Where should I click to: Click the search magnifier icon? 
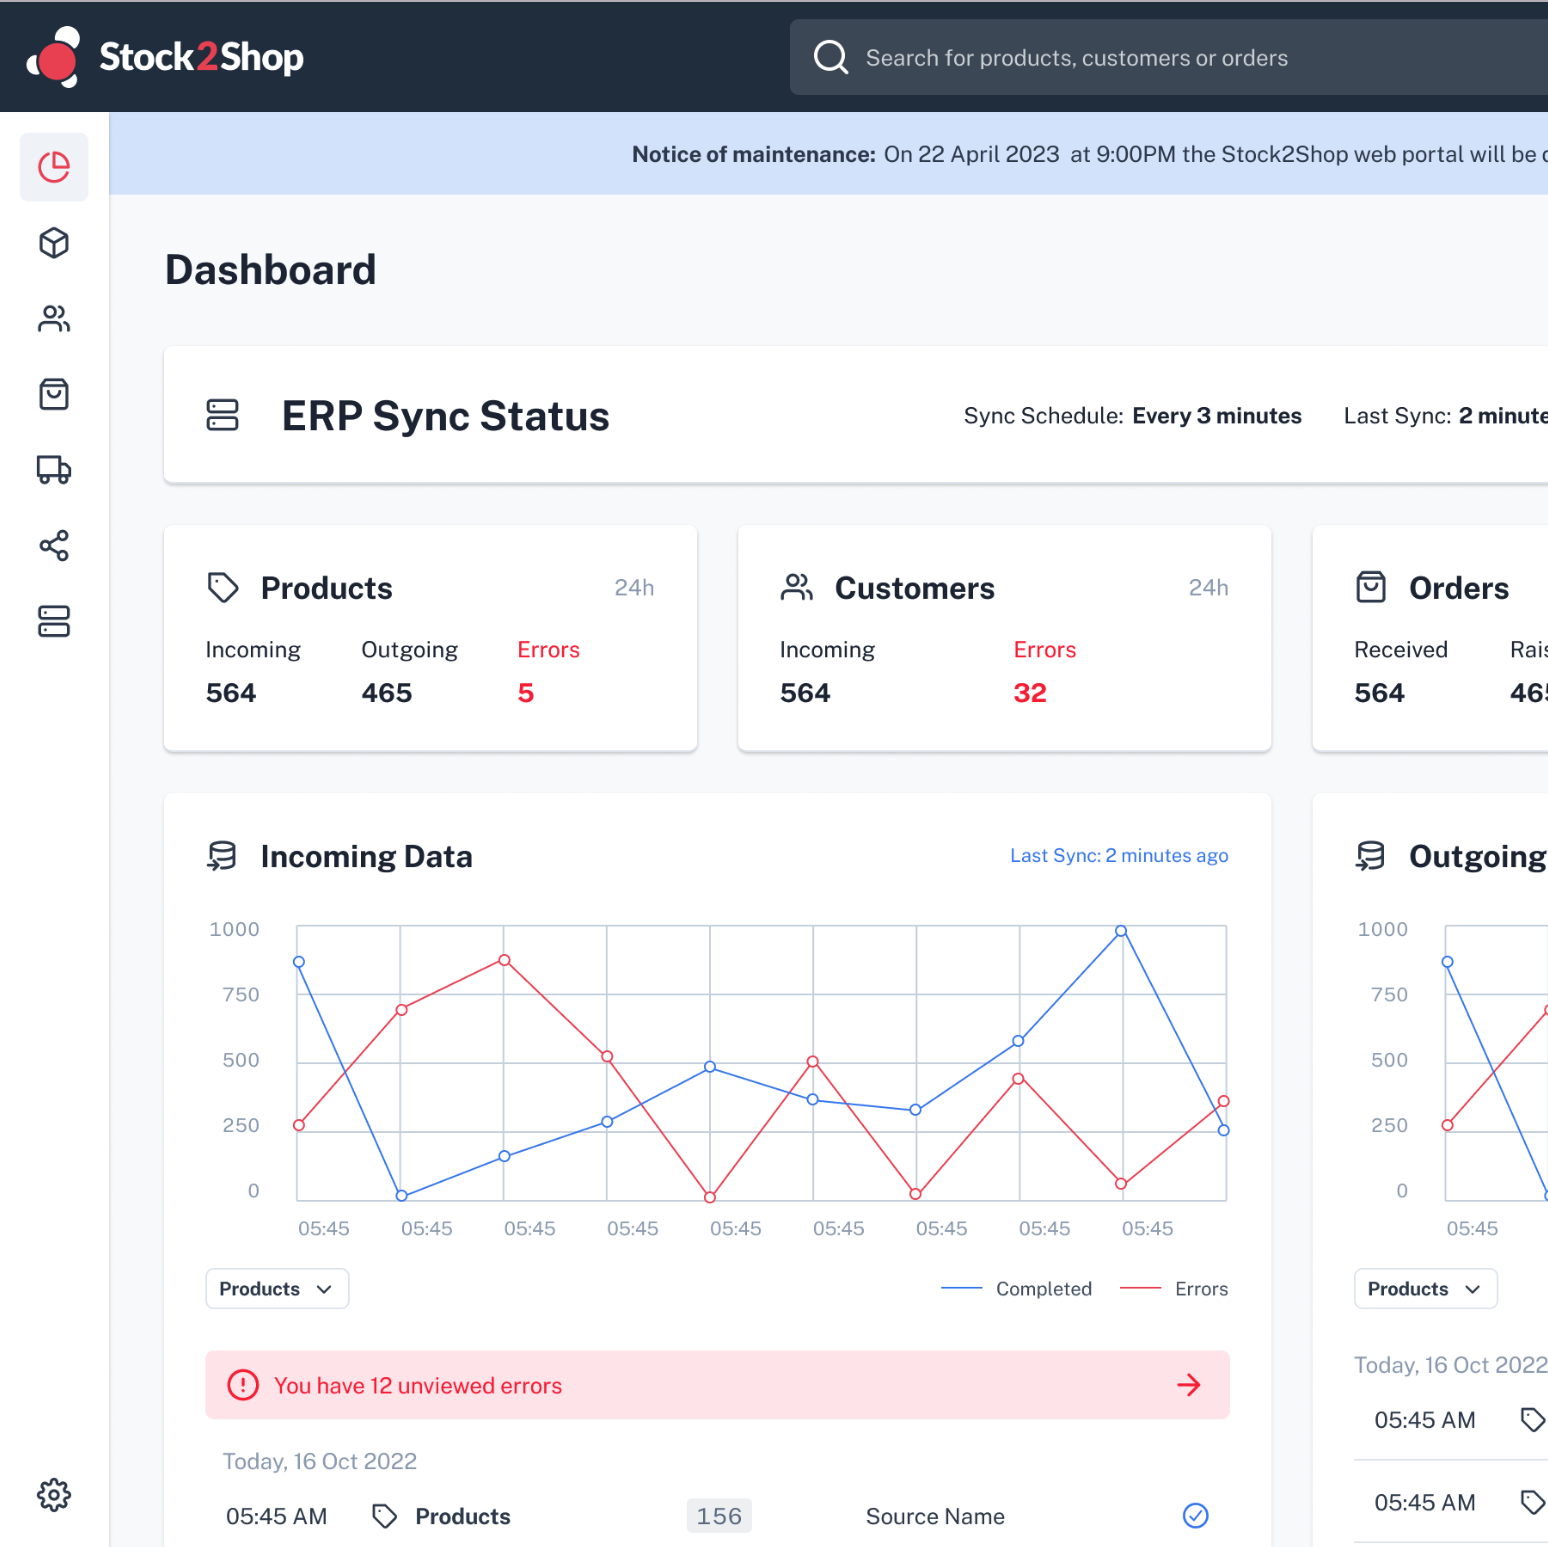click(830, 58)
